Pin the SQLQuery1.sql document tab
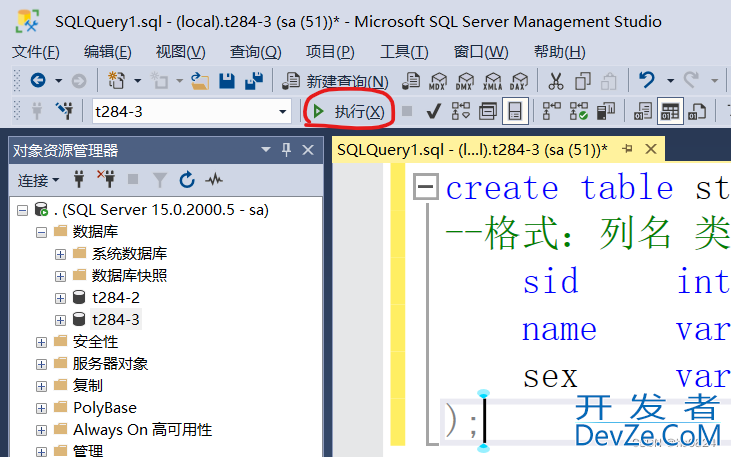The image size is (731, 457). click(x=628, y=149)
